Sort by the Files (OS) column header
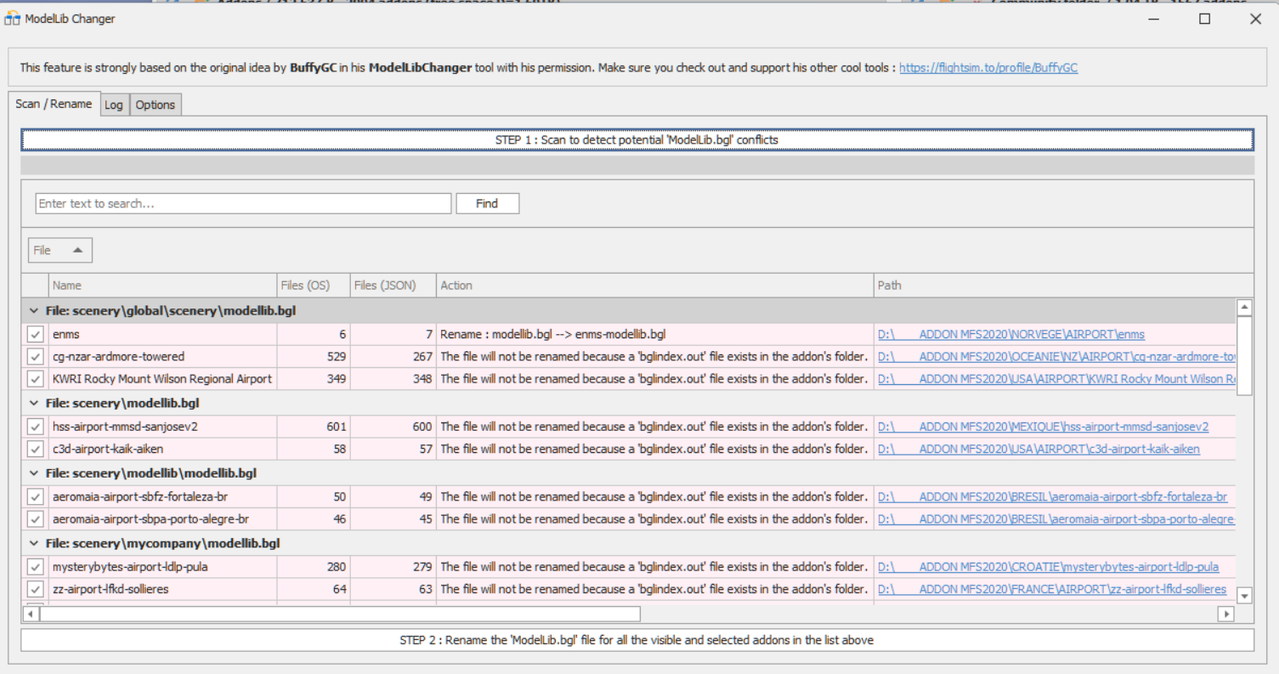1279x674 pixels. (x=314, y=285)
